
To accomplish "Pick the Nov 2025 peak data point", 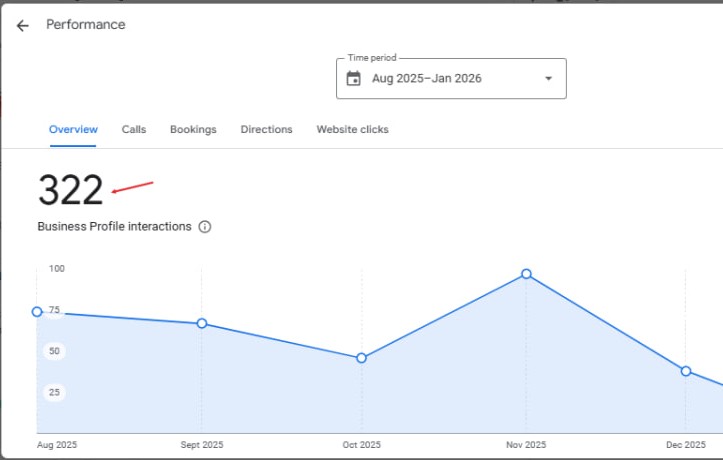I will click(526, 274).
